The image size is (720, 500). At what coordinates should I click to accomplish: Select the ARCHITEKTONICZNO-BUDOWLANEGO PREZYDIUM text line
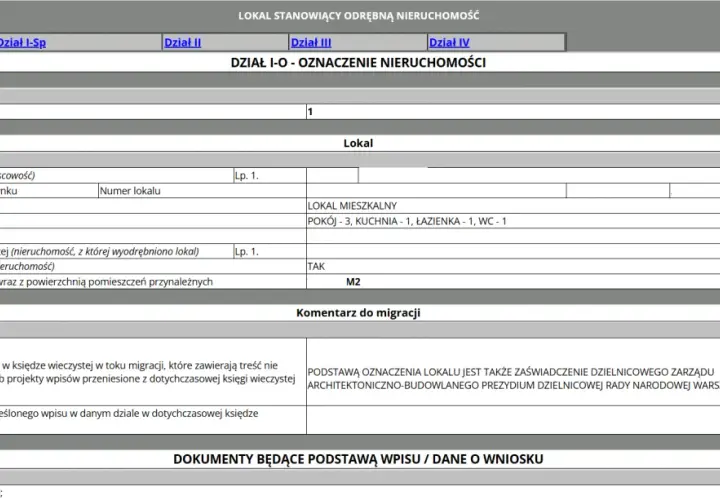(x=513, y=385)
